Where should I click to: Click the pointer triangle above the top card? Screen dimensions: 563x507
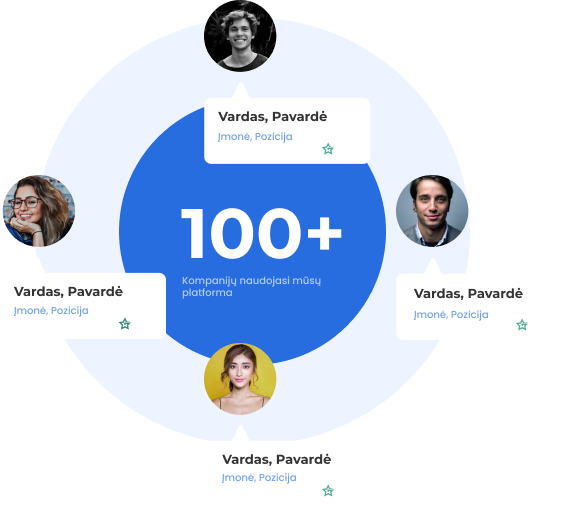pyautogui.click(x=240, y=91)
